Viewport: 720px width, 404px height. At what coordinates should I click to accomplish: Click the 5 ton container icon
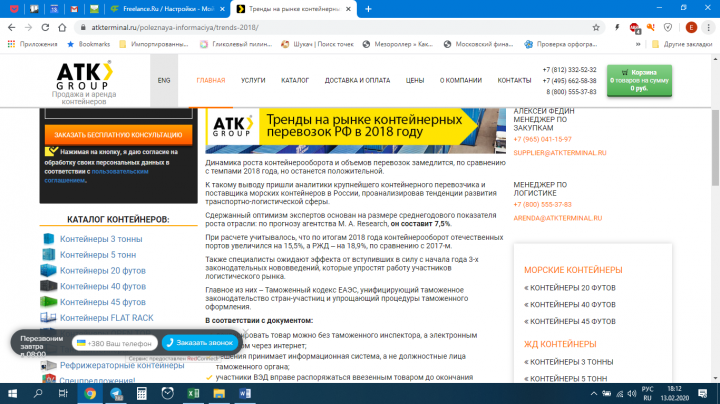tap(48, 254)
